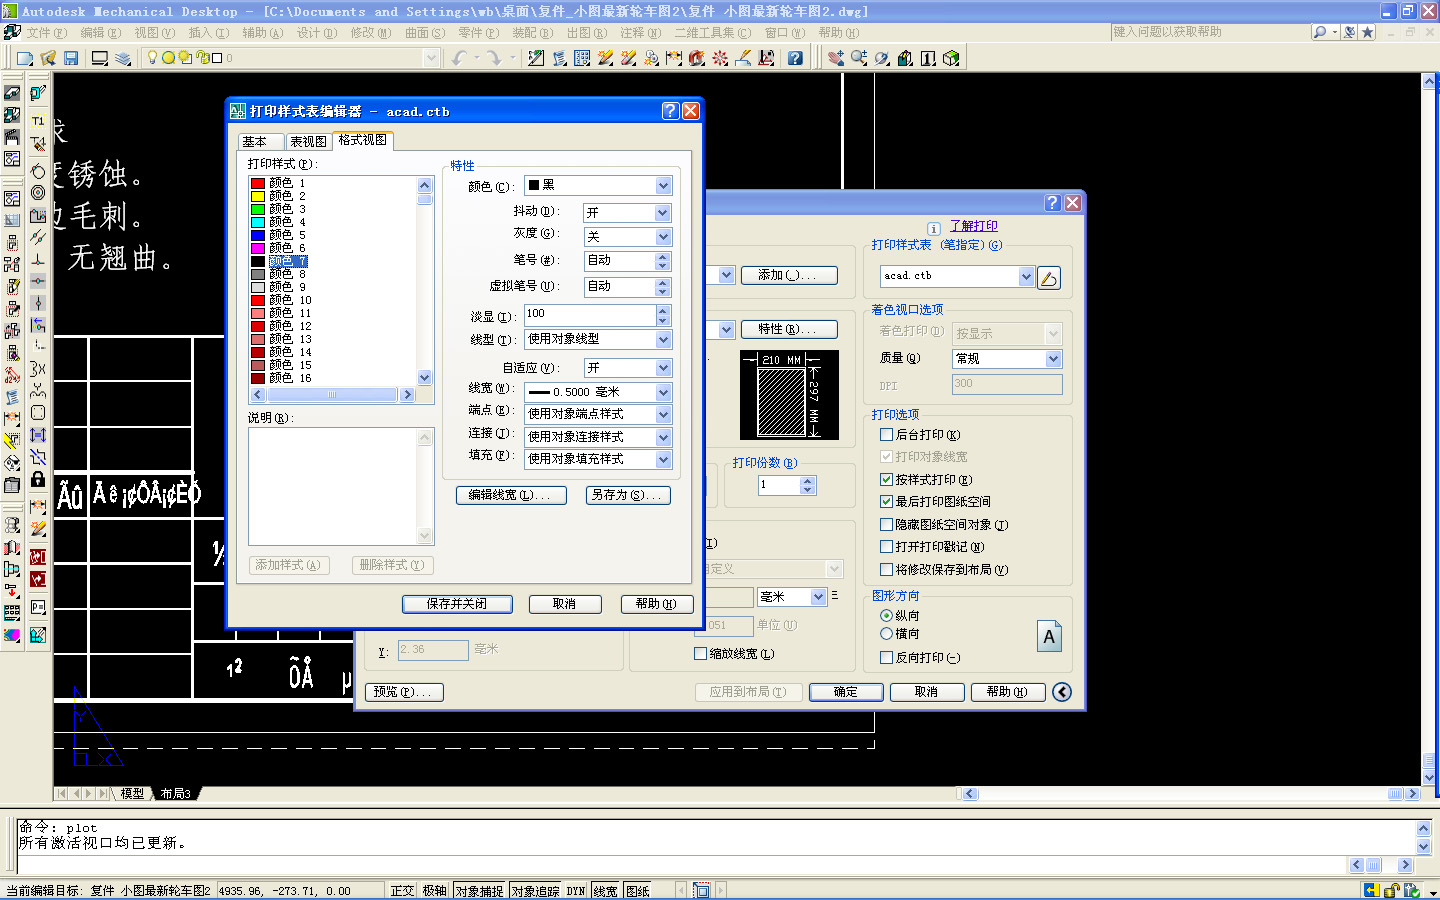Click the Redo arrow icon in the toolbar
The width and height of the screenshot is (1440, 900).
pos(494,58)
